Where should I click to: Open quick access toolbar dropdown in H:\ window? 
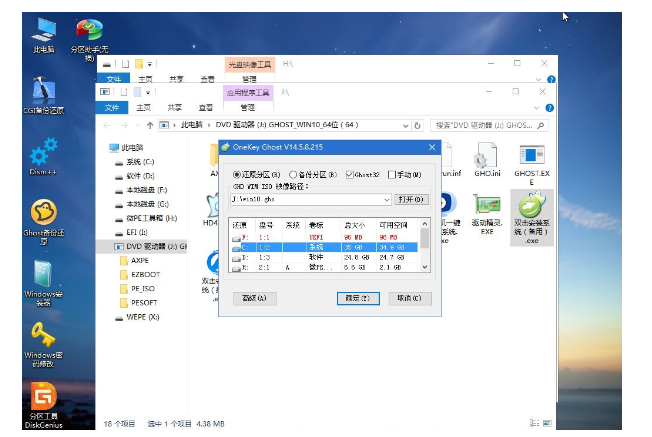[150, 64]
